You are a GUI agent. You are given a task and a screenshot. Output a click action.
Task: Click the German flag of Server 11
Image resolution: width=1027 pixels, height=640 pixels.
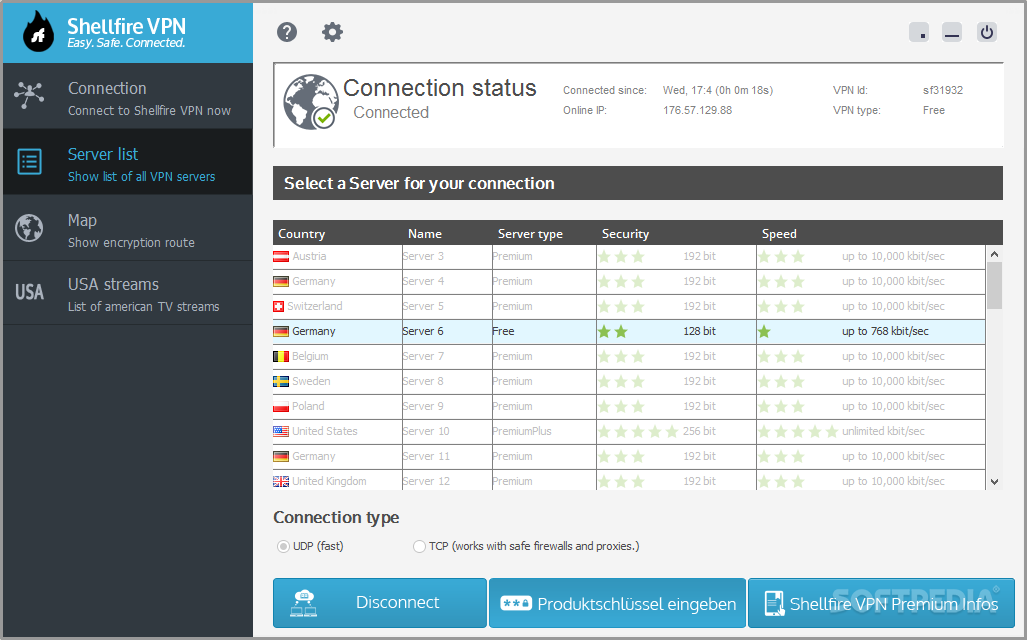(281, 457)
